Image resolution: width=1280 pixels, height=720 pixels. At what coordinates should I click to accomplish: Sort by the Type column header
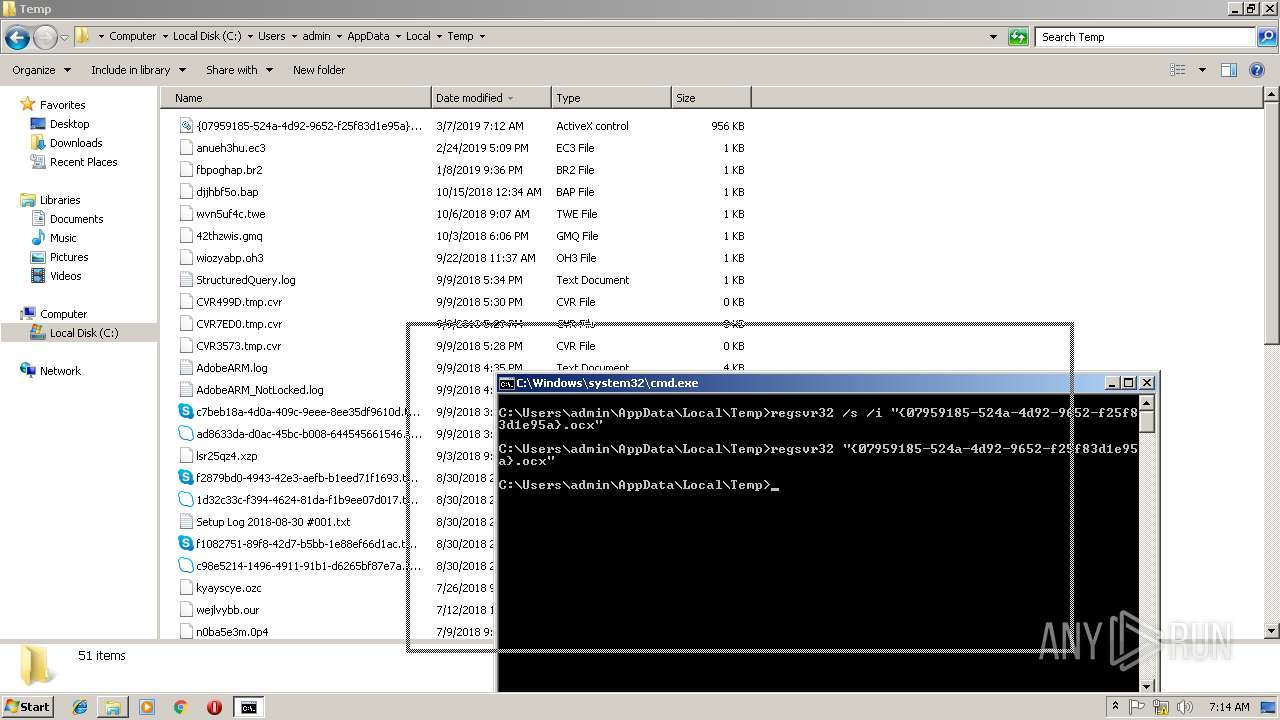point(611,98)
